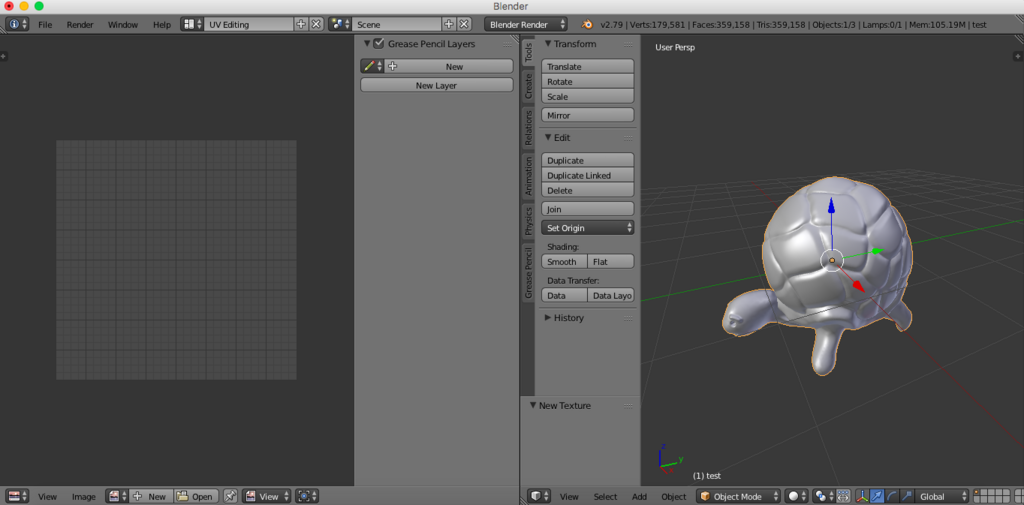
Task: Click the Blender logo in the info header
Action: [x=588, y=24]
